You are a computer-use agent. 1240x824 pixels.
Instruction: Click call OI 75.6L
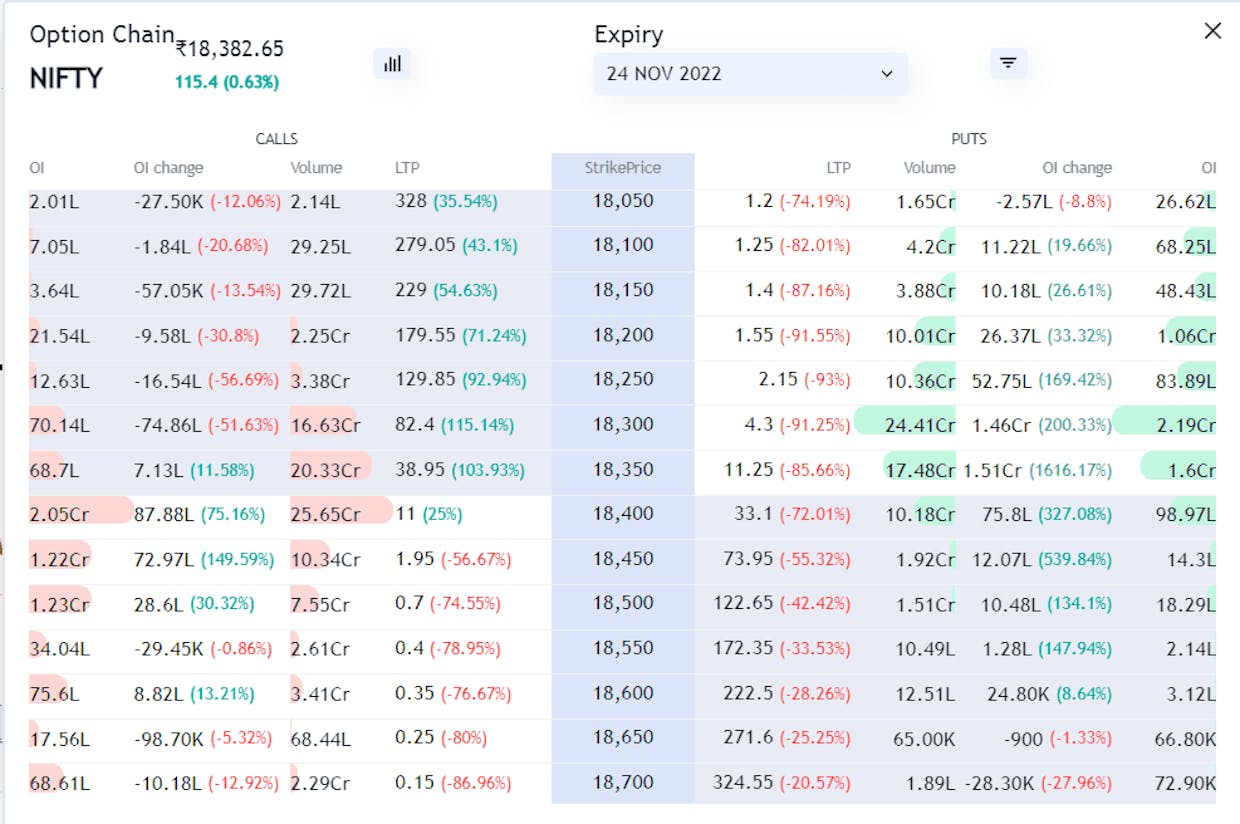[x=54, y=693]
